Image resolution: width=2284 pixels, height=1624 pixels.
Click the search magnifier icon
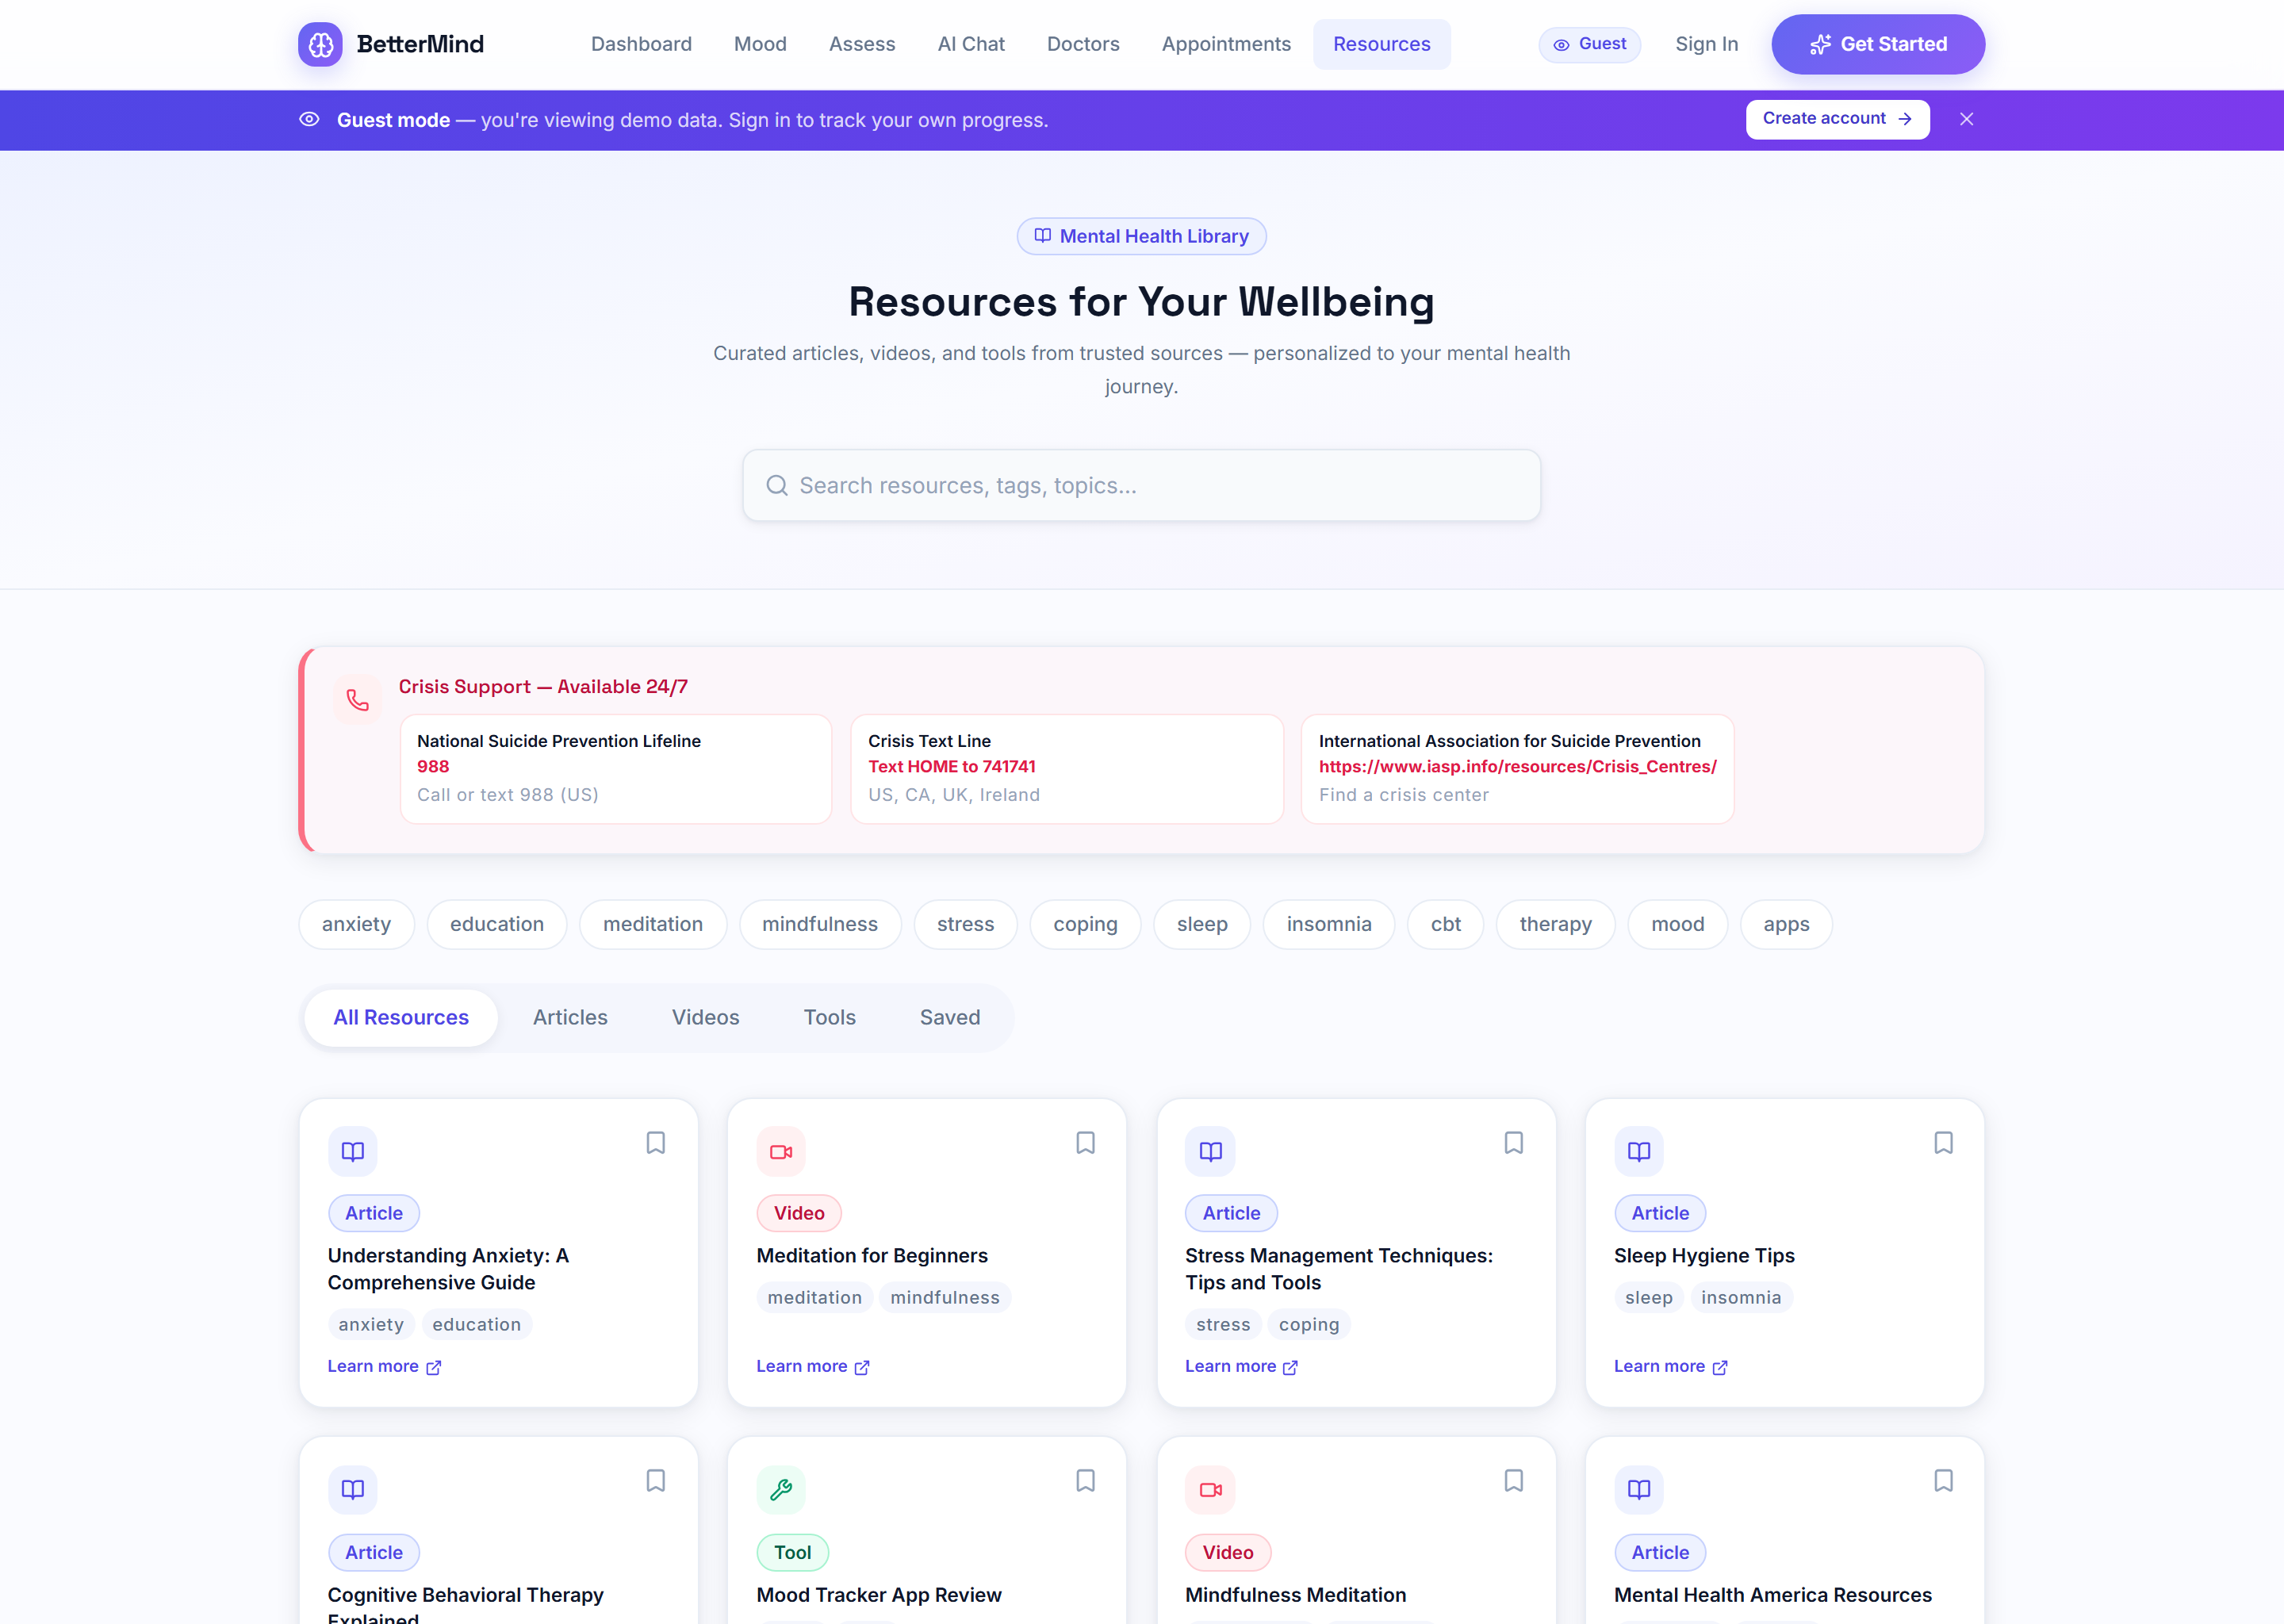[x=776, y=485]
